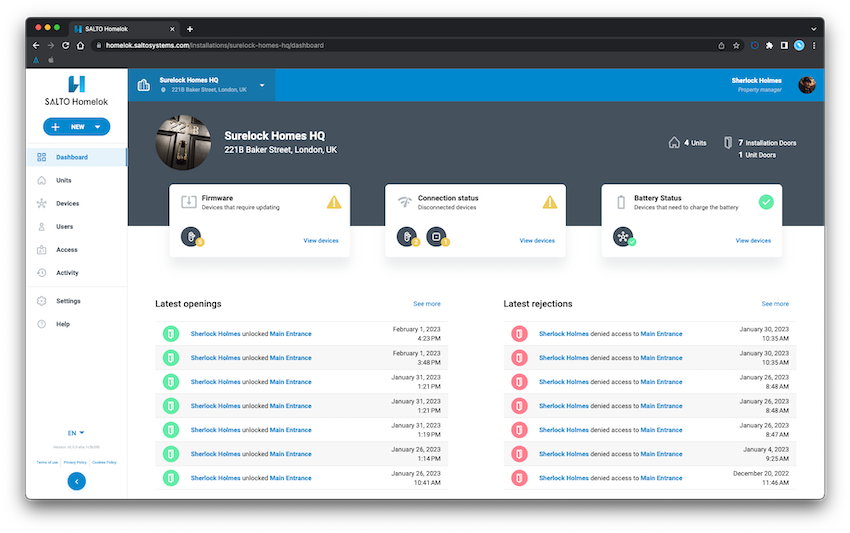Open Main Entrance in the 11:46 AM rejection
The width and height of the screenshot is (850, 533).
(661, 478)
